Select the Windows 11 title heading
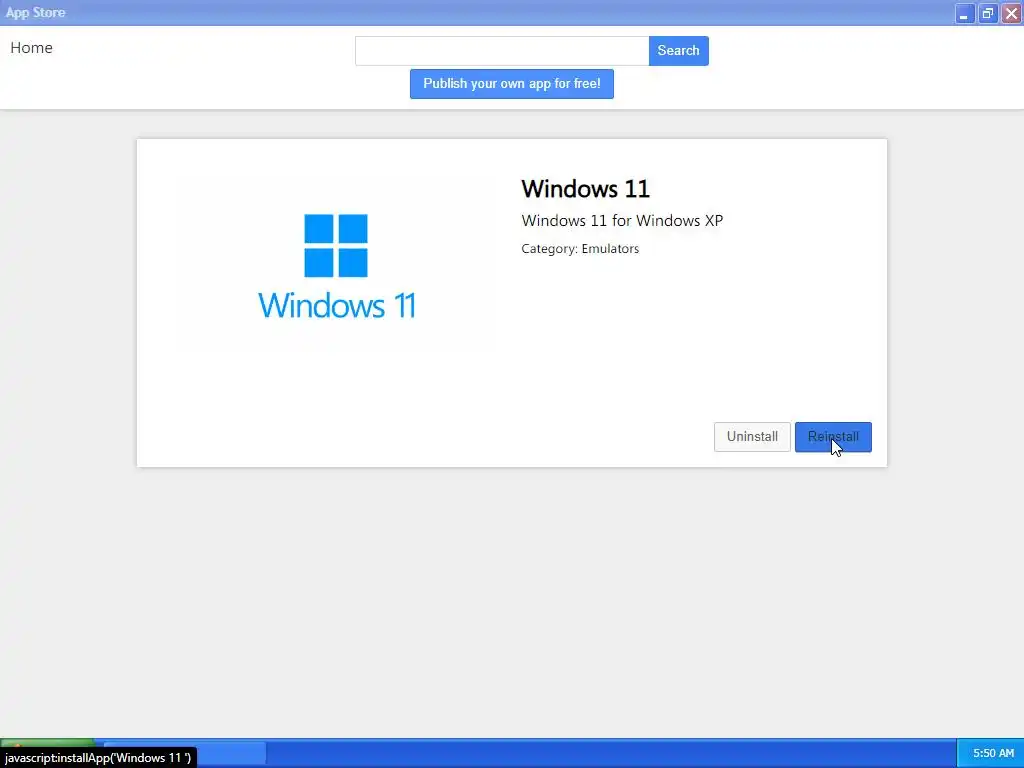Screen dimensions: 1024x768 [x=585, y=189]
